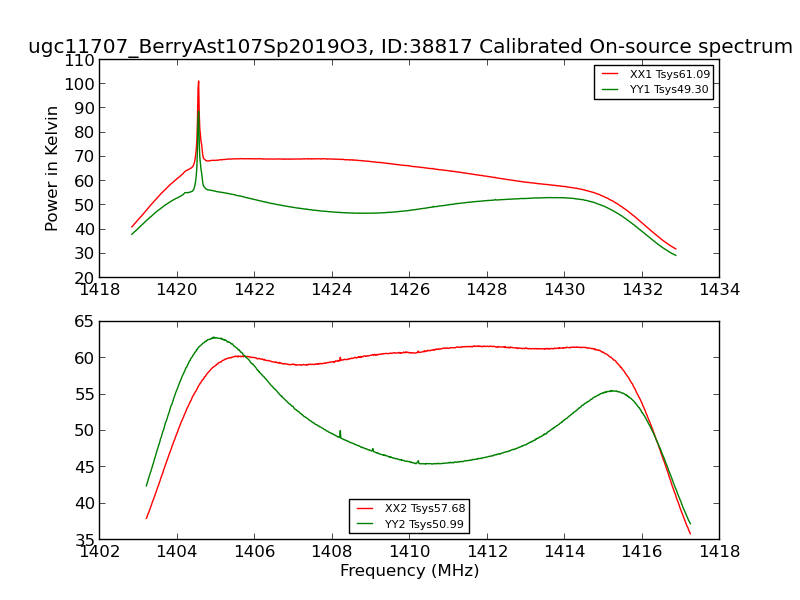This screenshot has height=600, width=800.
Task: Click the 55 tick label on lower y-axis
Action: pos(84,394)
